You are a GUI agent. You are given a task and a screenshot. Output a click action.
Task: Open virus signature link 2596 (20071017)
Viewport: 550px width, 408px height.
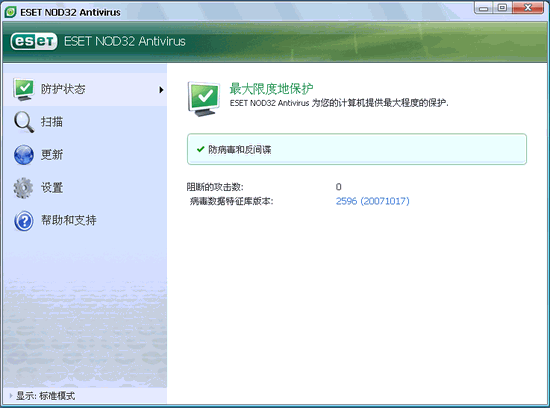tap(373, 201)
